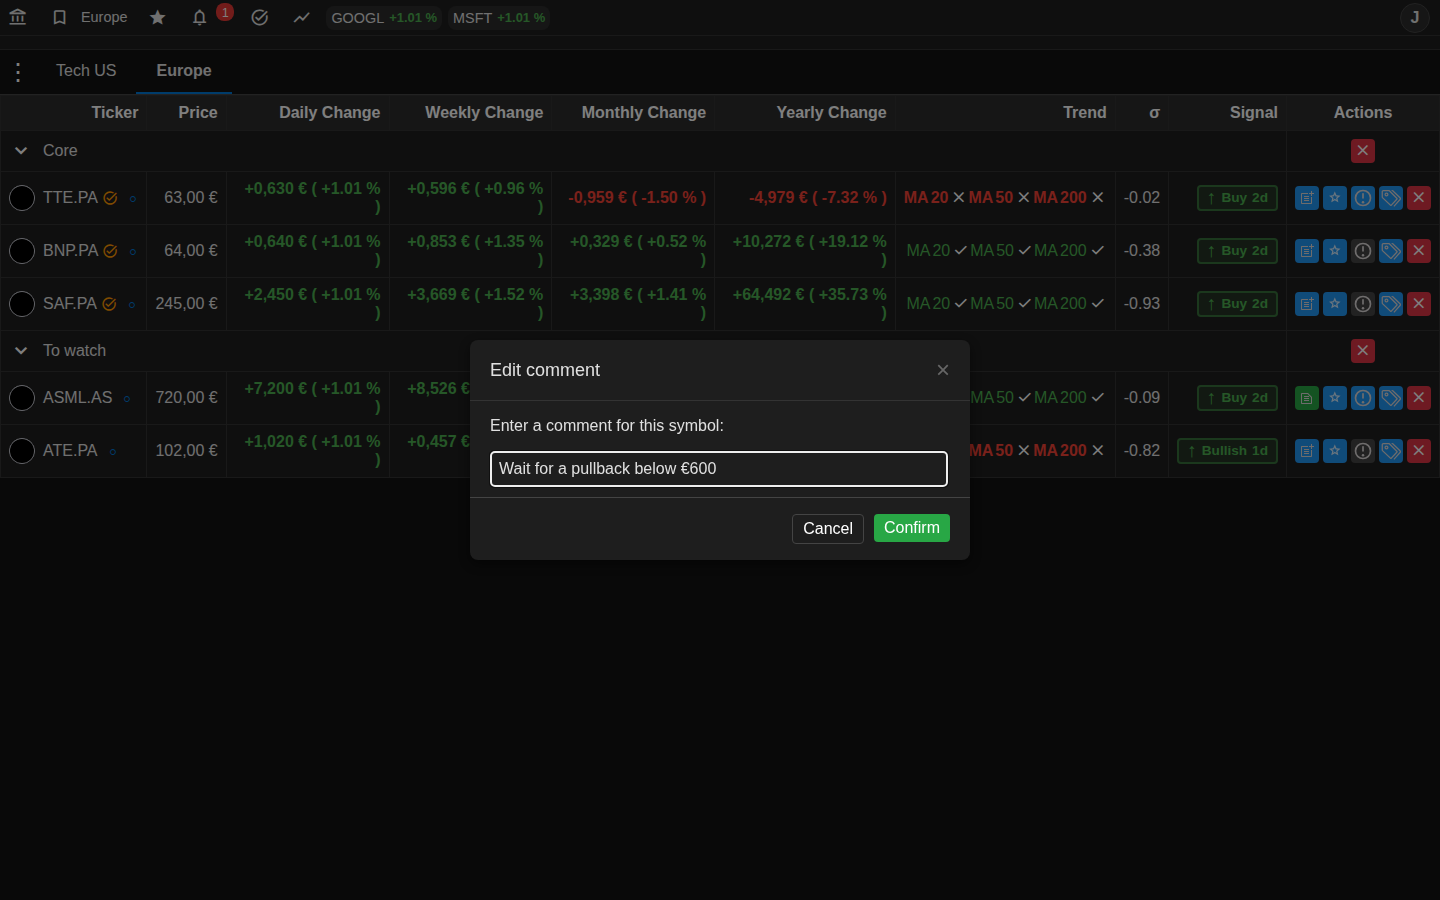Remove SAF.PA with its red X
Viewport: 1440px width, 900px height.
(1419, 304)
